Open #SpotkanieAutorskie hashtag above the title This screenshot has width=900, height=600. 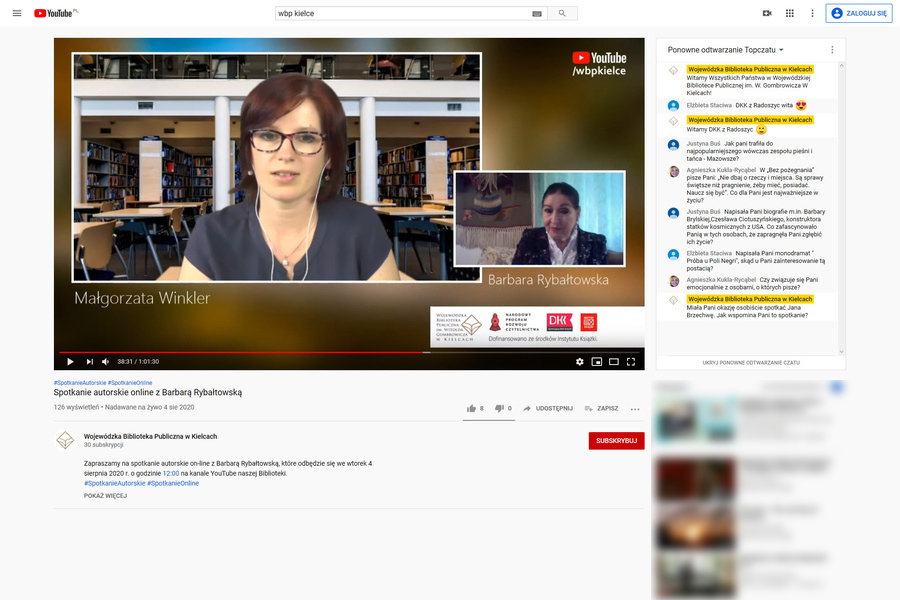coord(80,382)
